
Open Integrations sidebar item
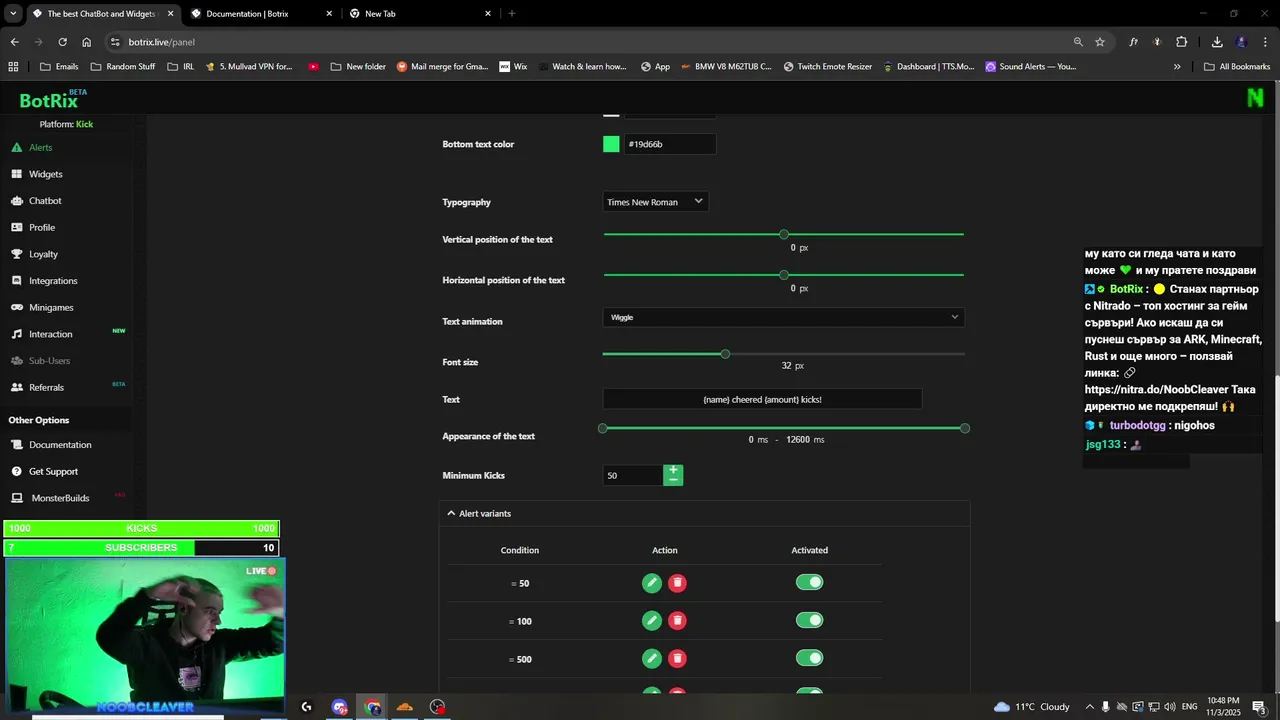pyautogui.click(x=53, y=281)
